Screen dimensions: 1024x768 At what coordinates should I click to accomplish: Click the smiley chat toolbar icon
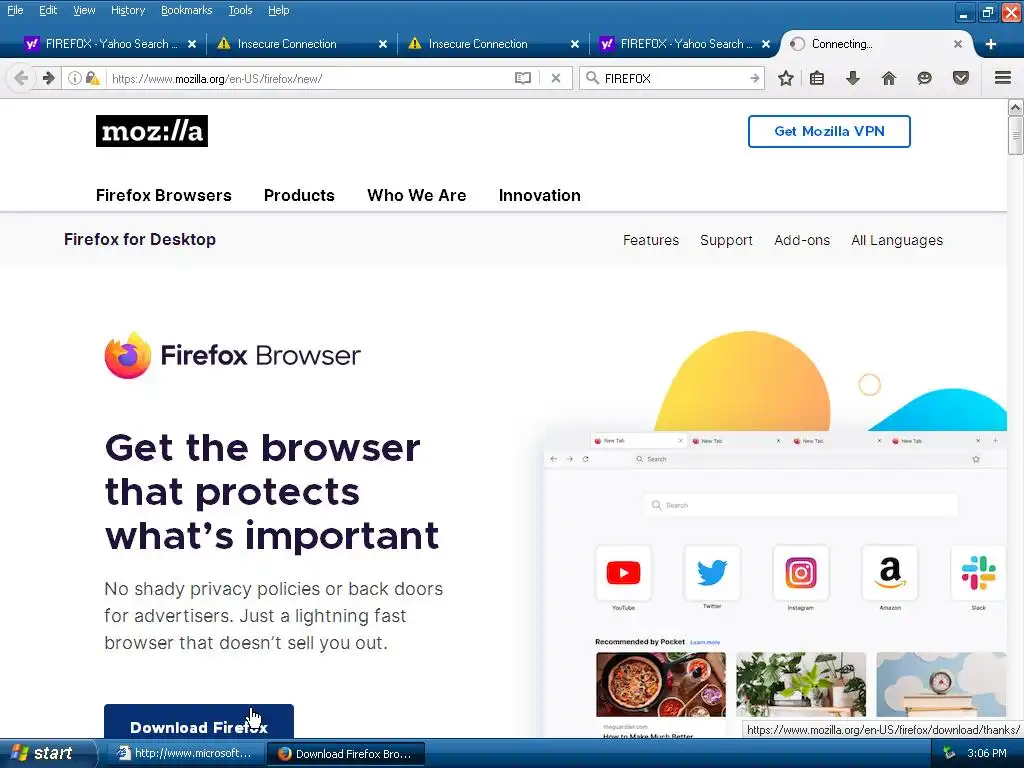click(924, 78)
